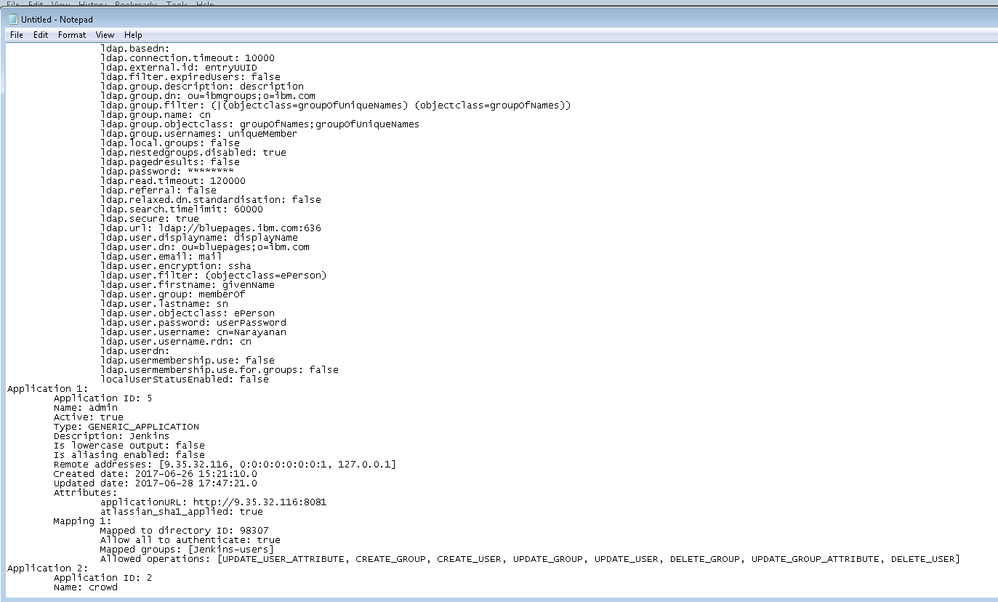Click the 'ldap.user.lastname: sn' line
Image resolution: width=998 pixels, height=602 pixels.
coord(164,304)
